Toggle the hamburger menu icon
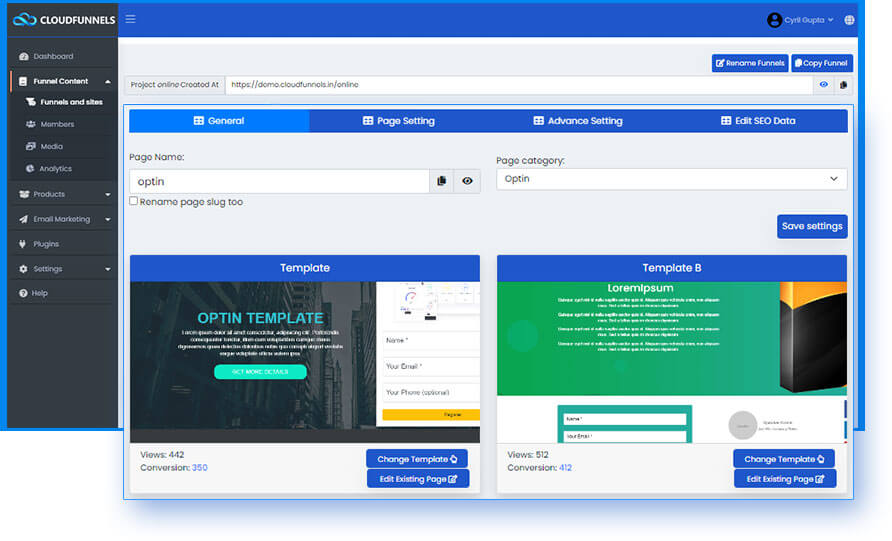The image size is (892, 541). [x=130, y=19]
